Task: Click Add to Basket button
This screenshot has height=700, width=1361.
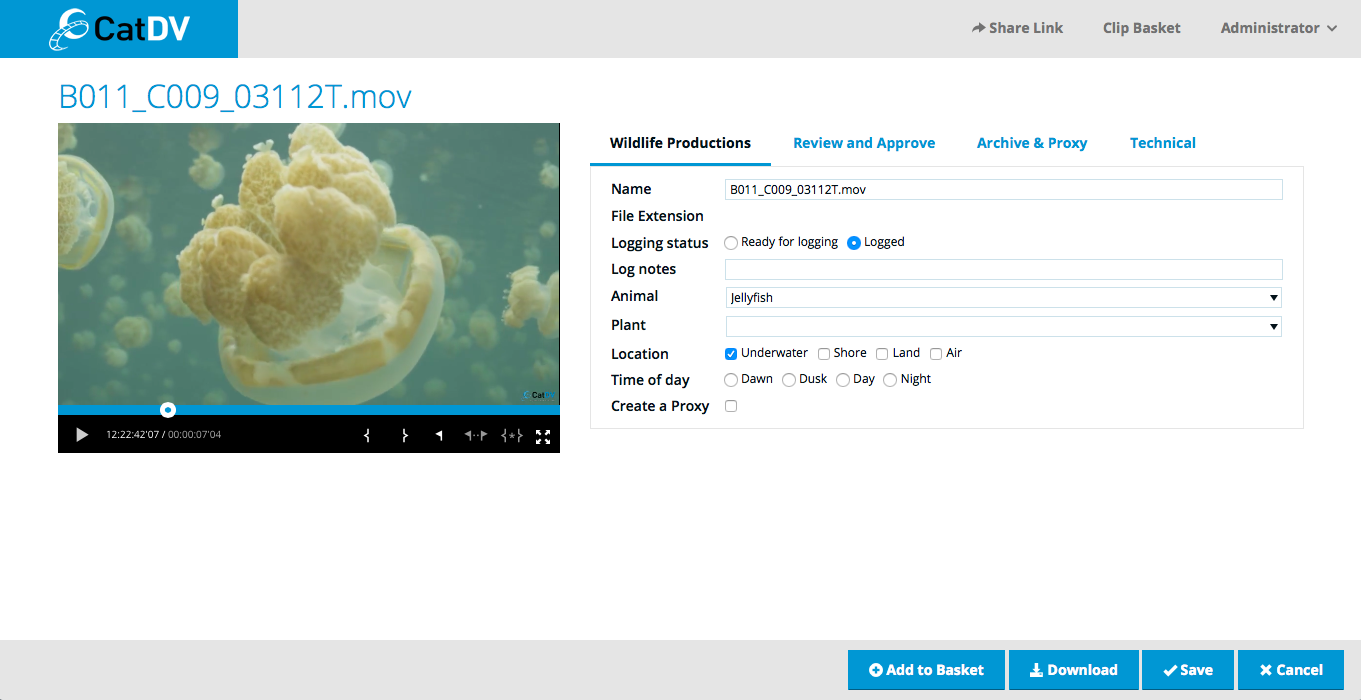Action: pos(926,670)
